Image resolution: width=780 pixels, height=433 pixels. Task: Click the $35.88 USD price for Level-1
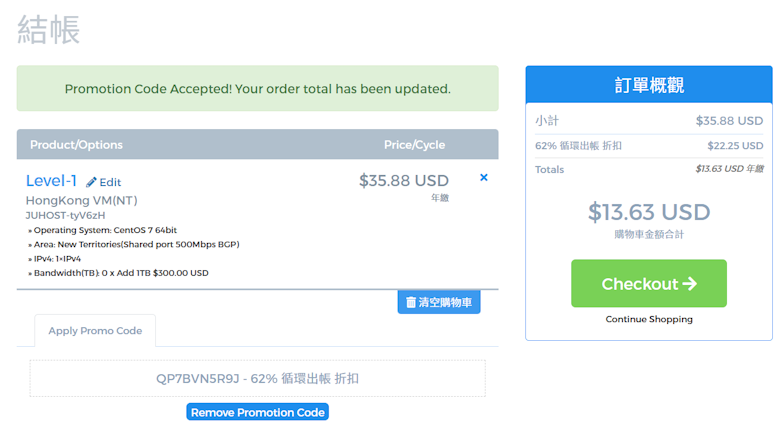coord(404,181)
